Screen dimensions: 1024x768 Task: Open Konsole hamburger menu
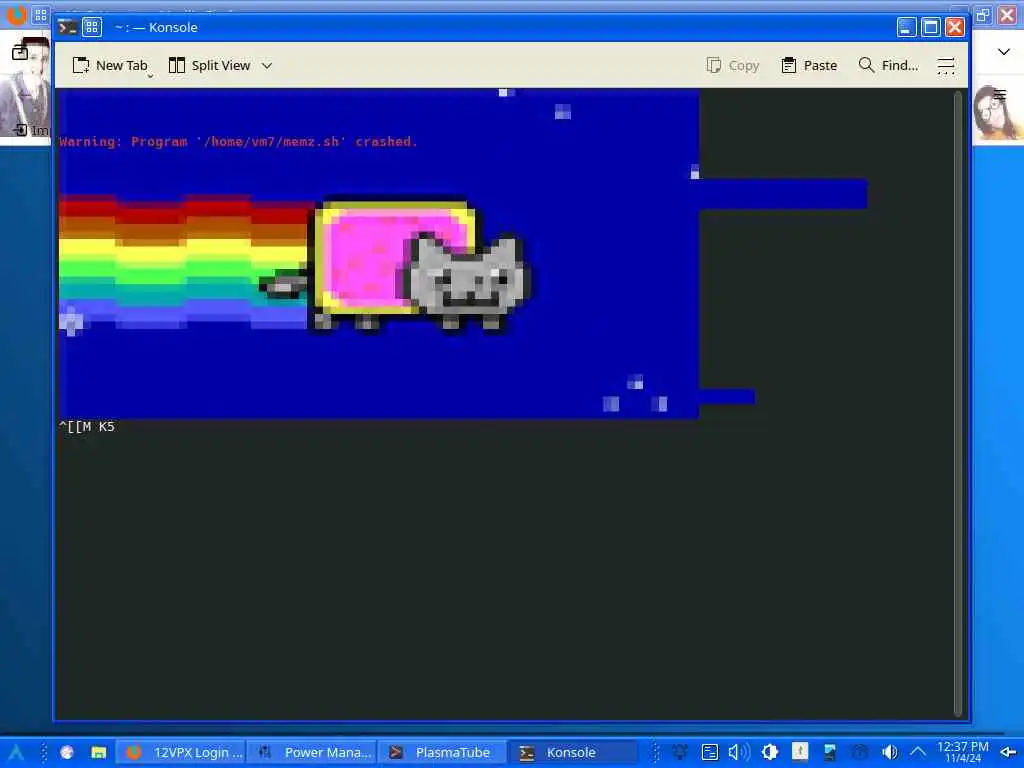pos(946,65)
